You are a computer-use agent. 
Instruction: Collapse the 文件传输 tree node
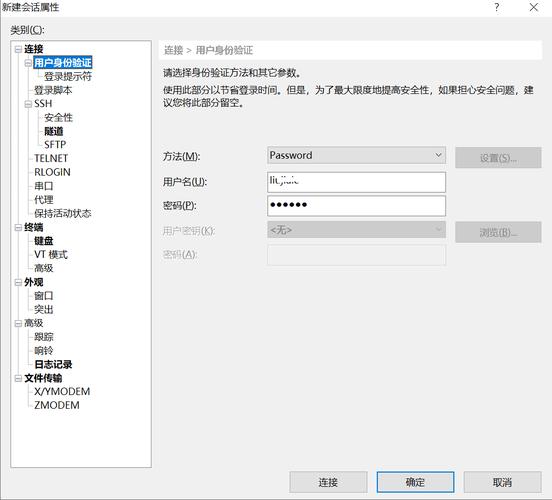tap(18, 378)
